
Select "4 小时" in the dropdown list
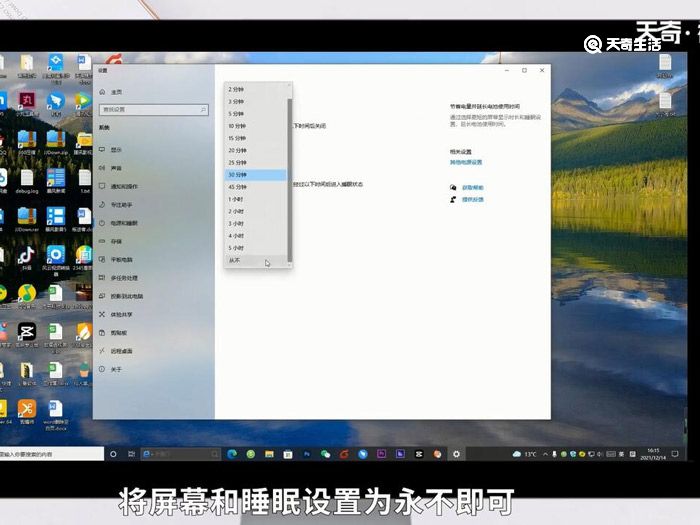[256, 235]
